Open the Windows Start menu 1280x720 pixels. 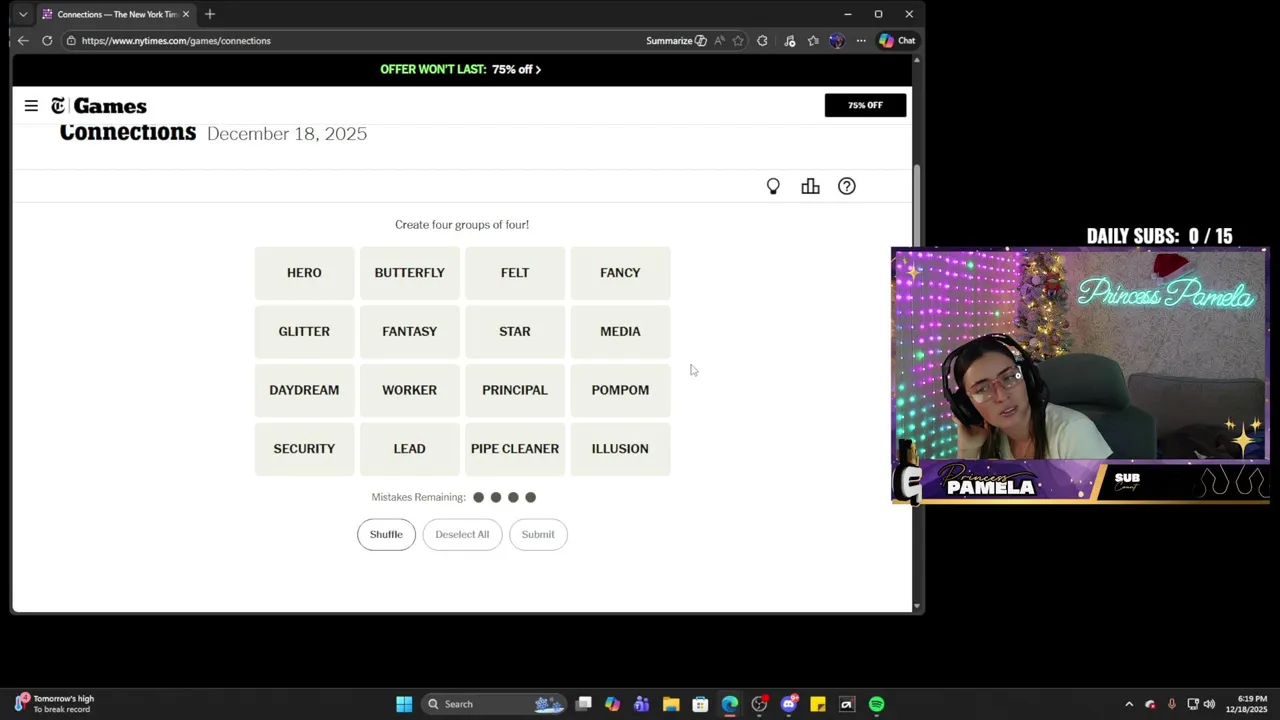404,704
